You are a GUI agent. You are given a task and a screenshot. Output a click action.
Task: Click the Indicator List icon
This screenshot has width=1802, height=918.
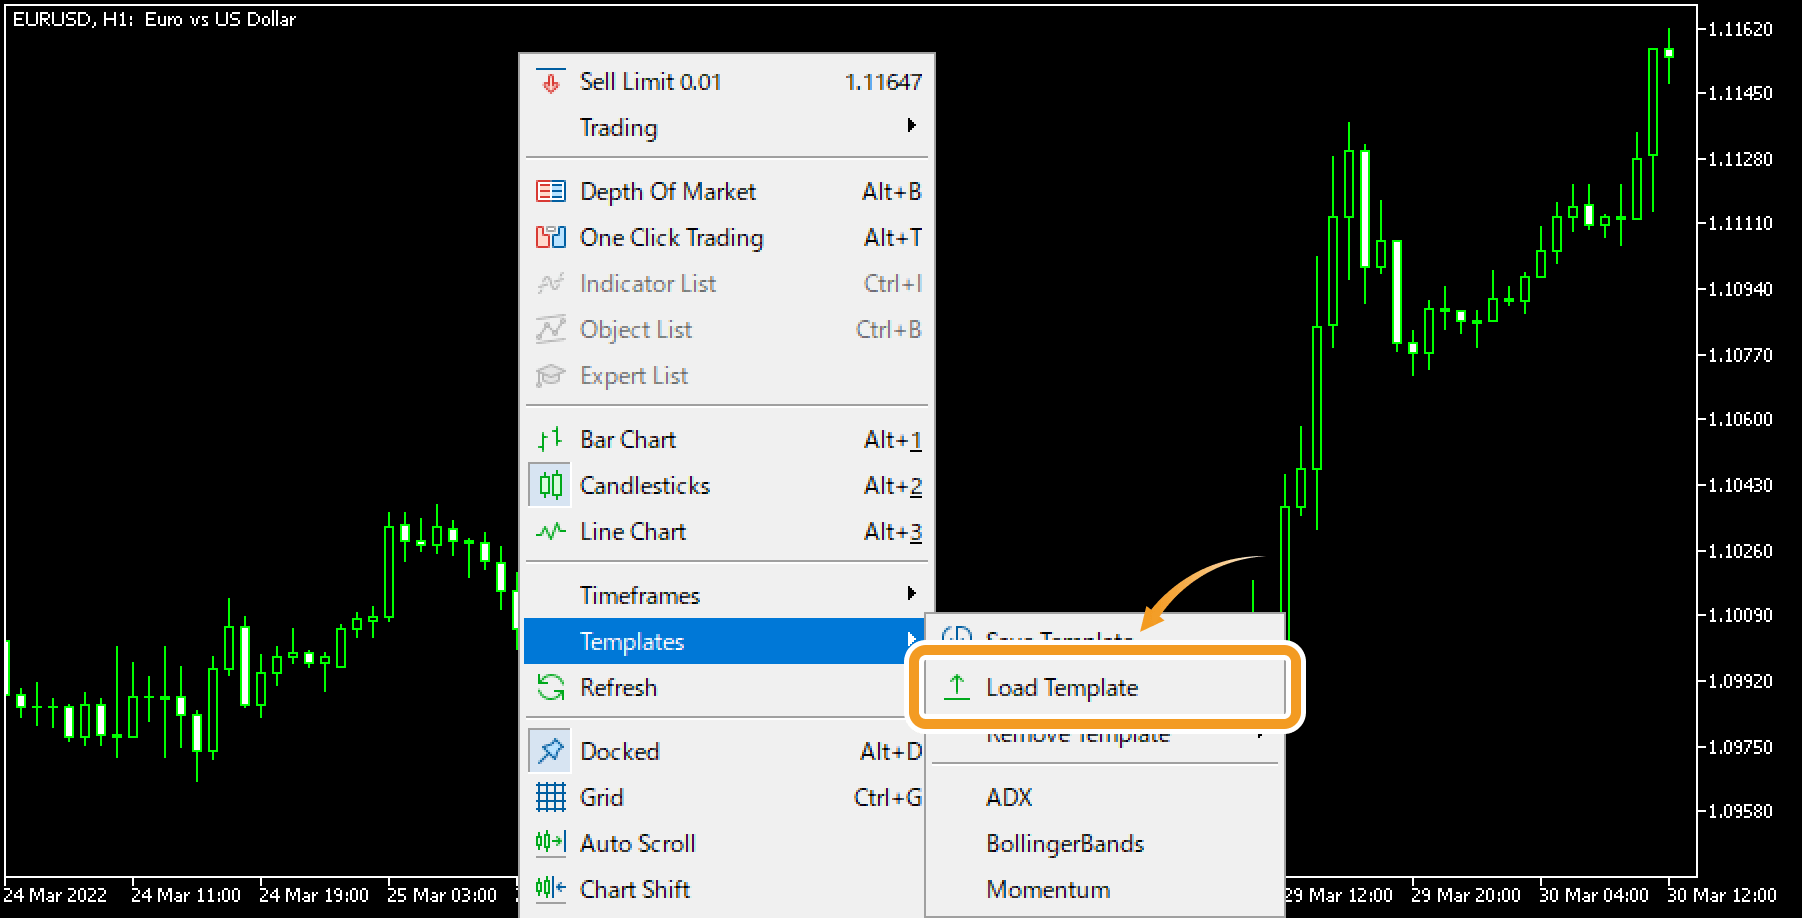pyautogui.click(x=550, y=283)
